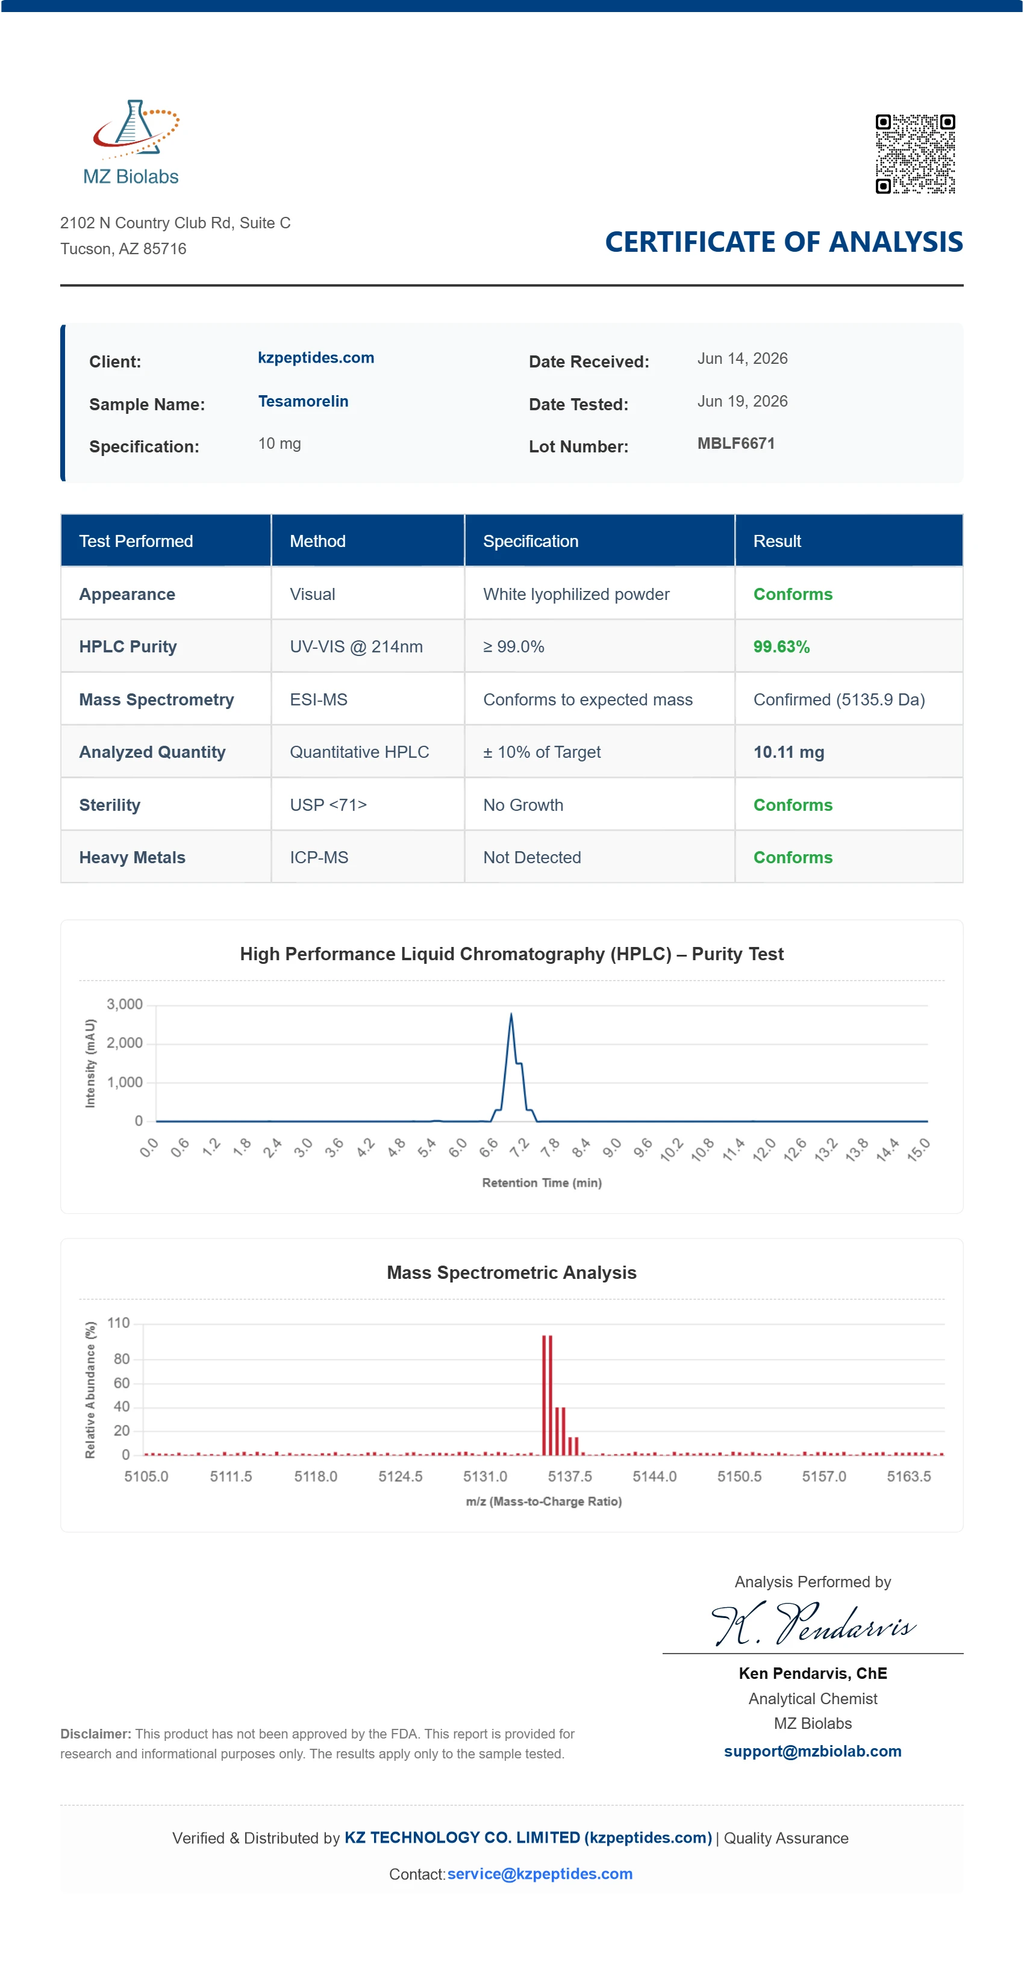Click the 'Analyzed Quantity' row label
The width and height of the screenshot is (1024, 1965).
tap(152, 752)
